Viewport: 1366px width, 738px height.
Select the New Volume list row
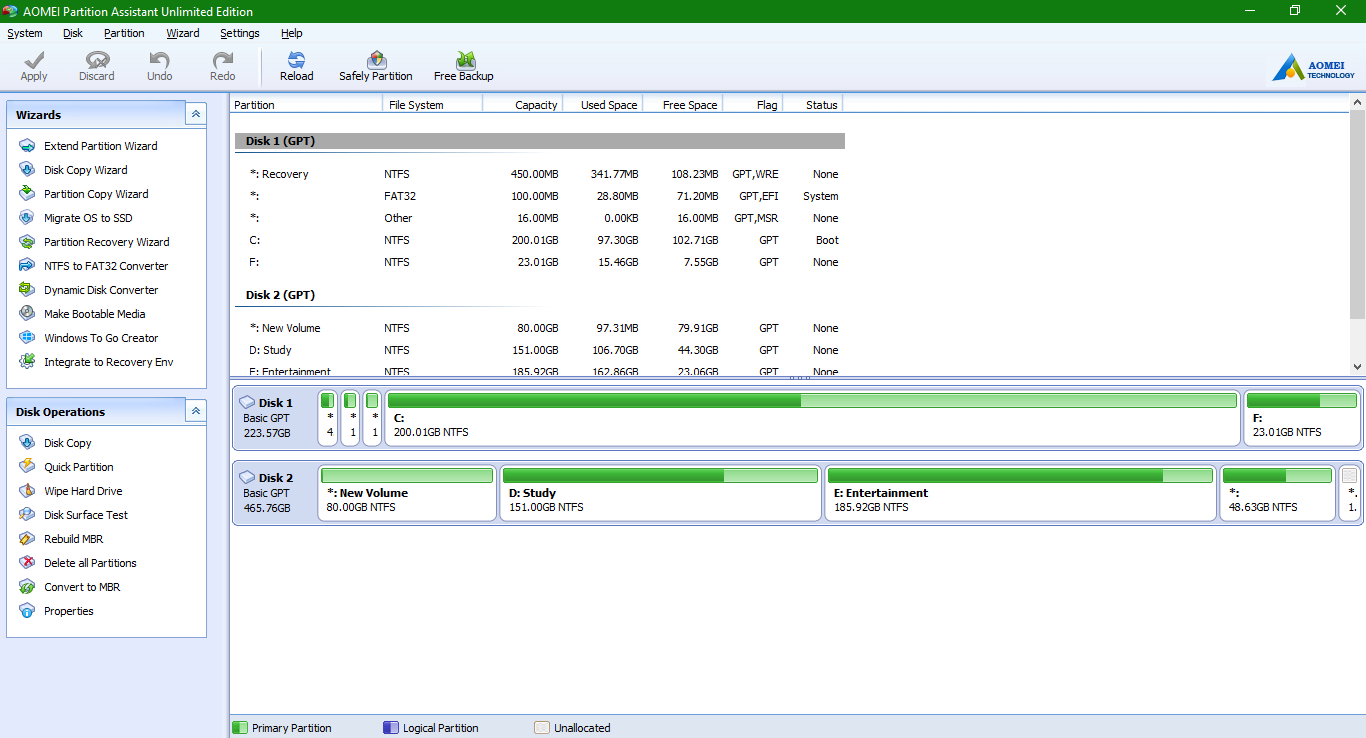click(x=540, y=328)
